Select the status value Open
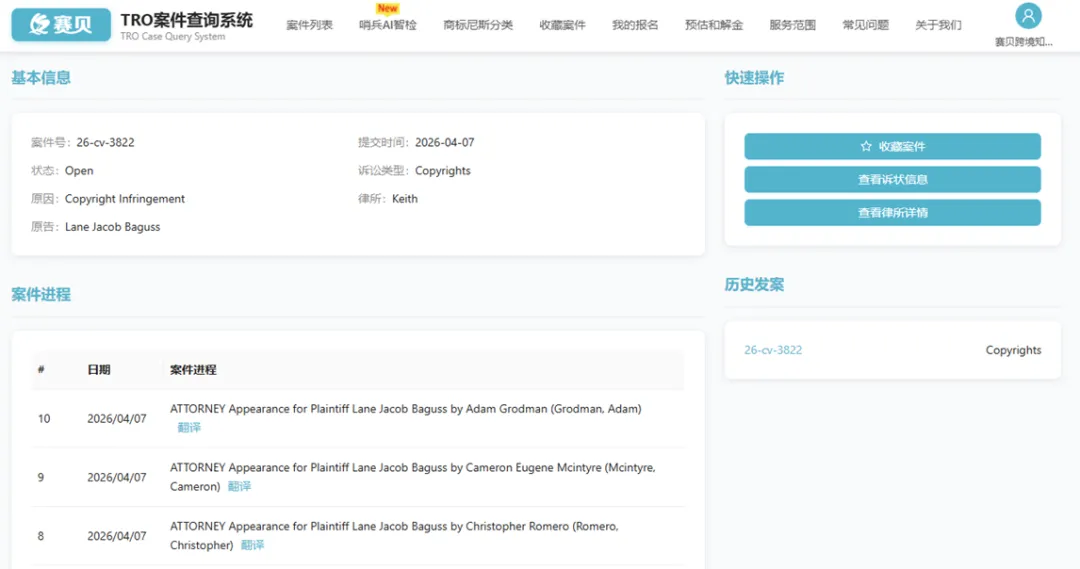The width and height of the screenshot is (1080, 569). coord(79,171)
